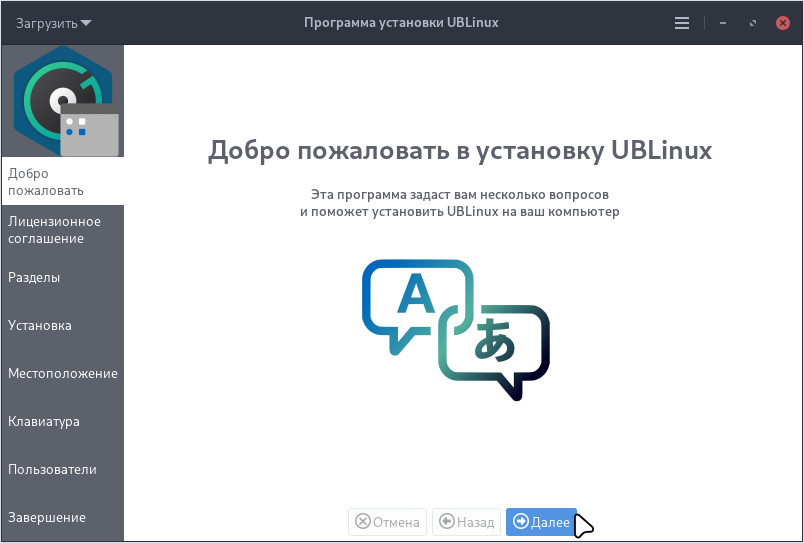The height and width of the screenshot is (543, 804).
Task: Click the heading Добро пожаловать в установку UBLinux
Action: [460, 151]
